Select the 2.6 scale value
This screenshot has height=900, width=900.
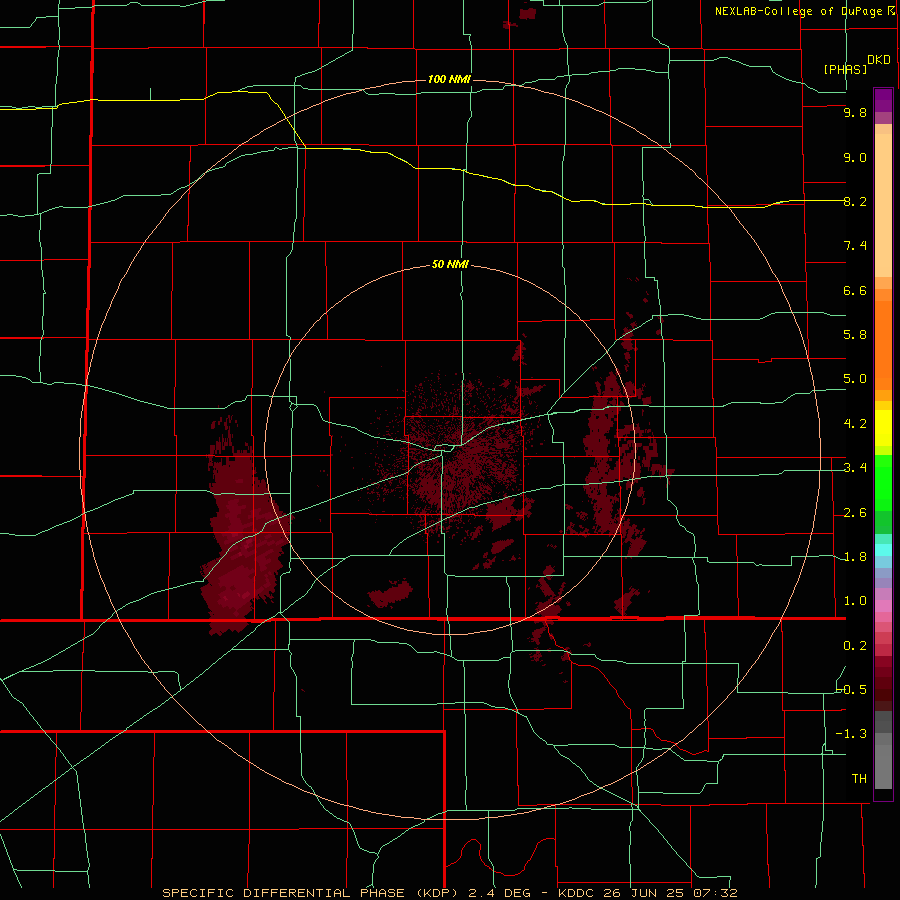855,513
